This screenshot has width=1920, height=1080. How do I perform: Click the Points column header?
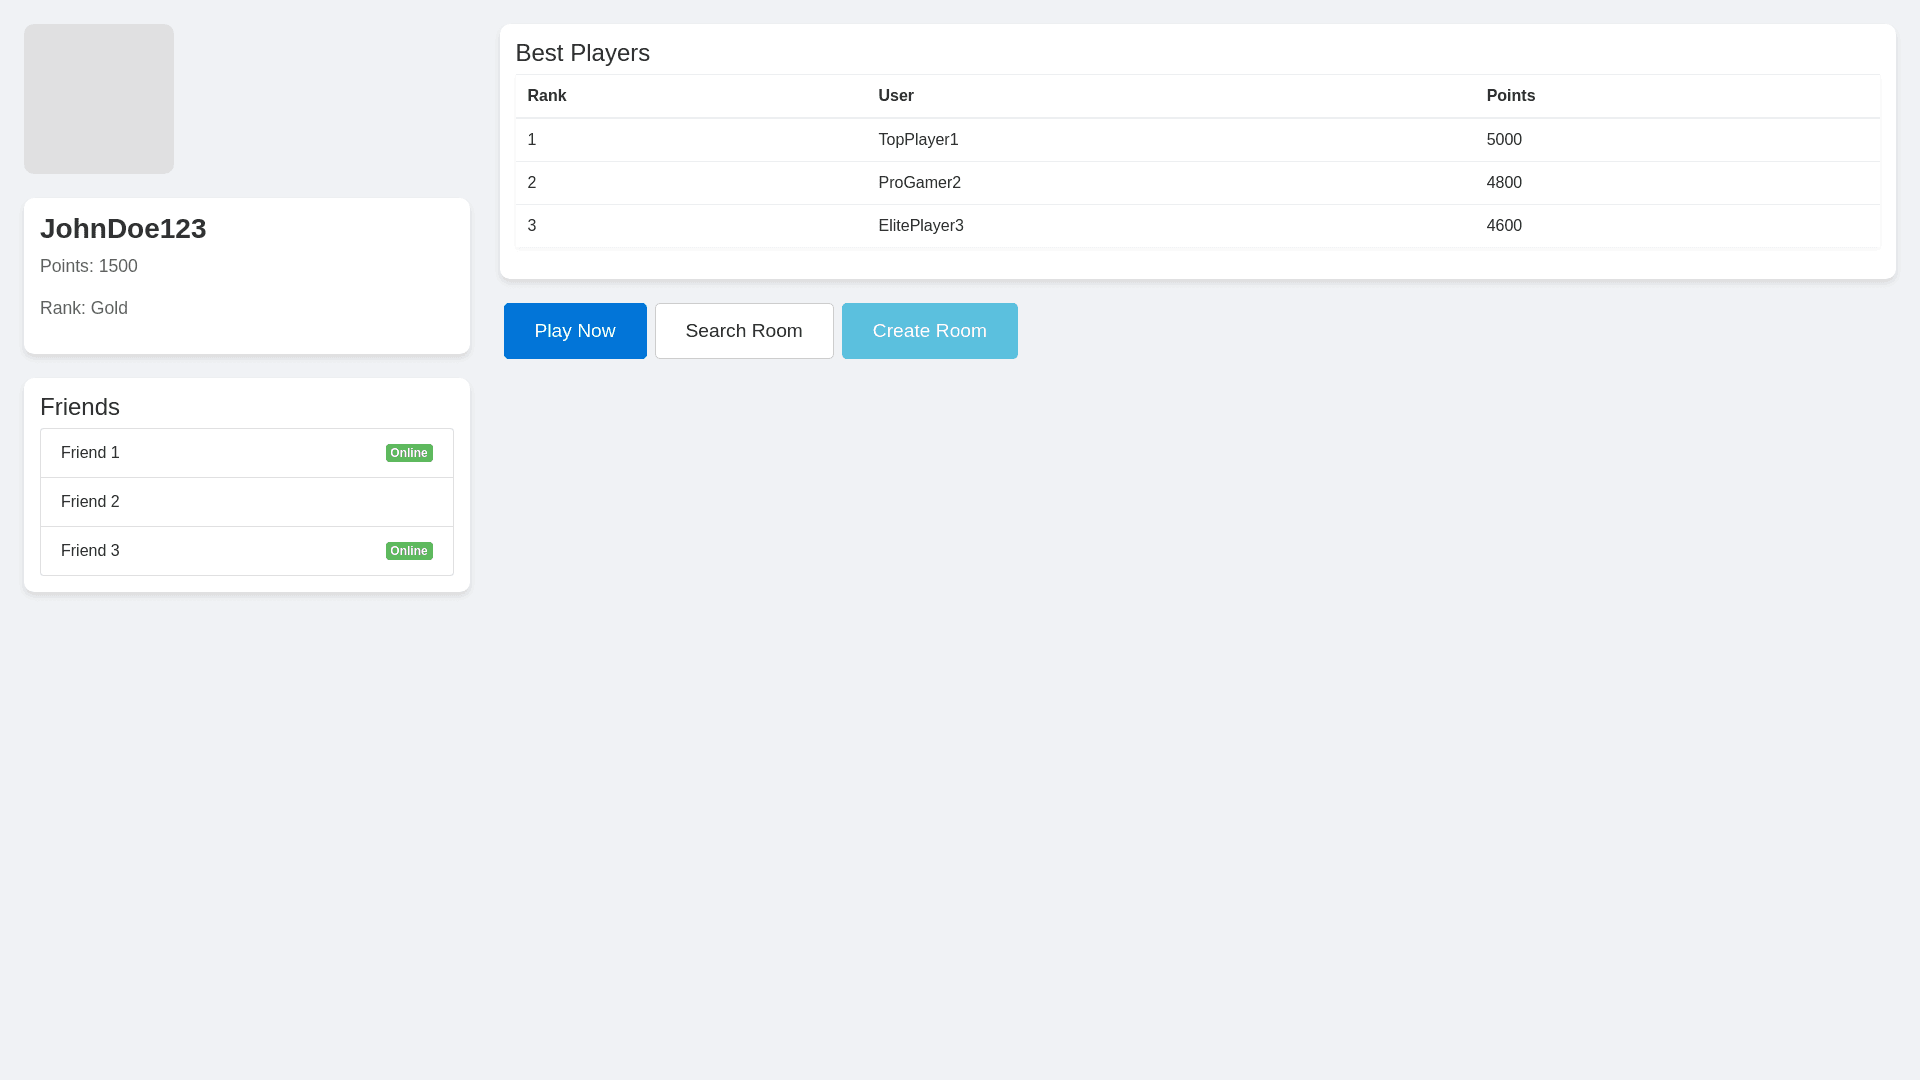point(1510,96)
